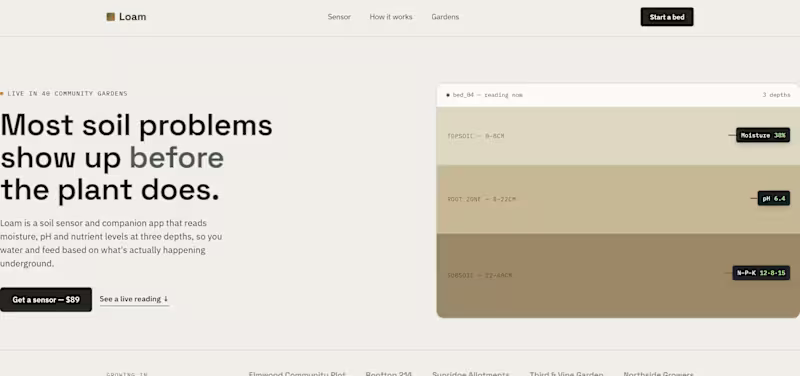Click the N-P-K 12-8-15 reading tag
This screenshot has width=800, height=376.
click(x=761, y=273)
